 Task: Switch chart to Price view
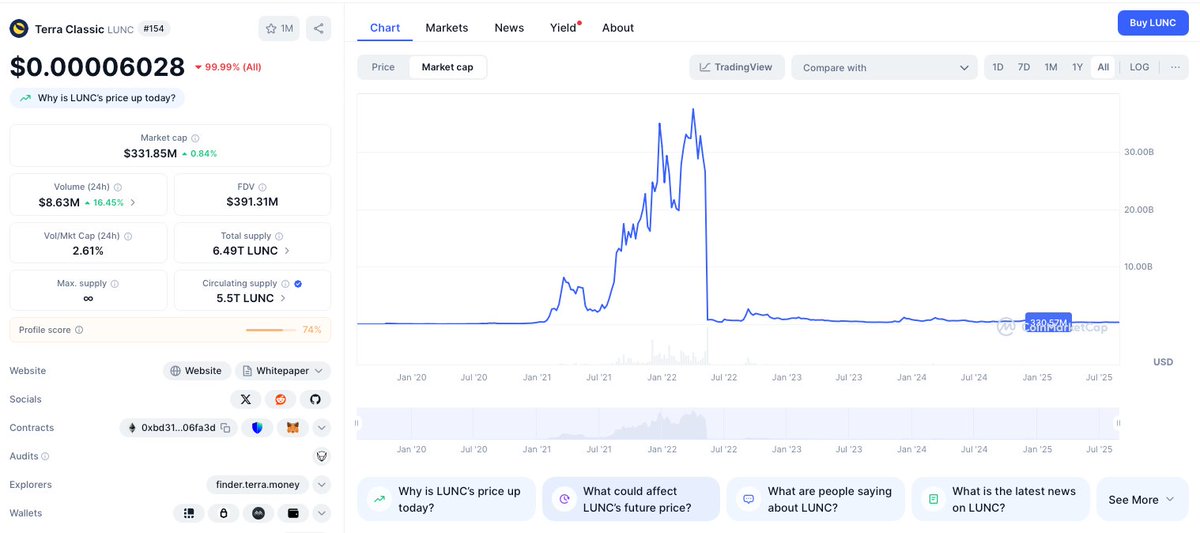click(383, 67)
